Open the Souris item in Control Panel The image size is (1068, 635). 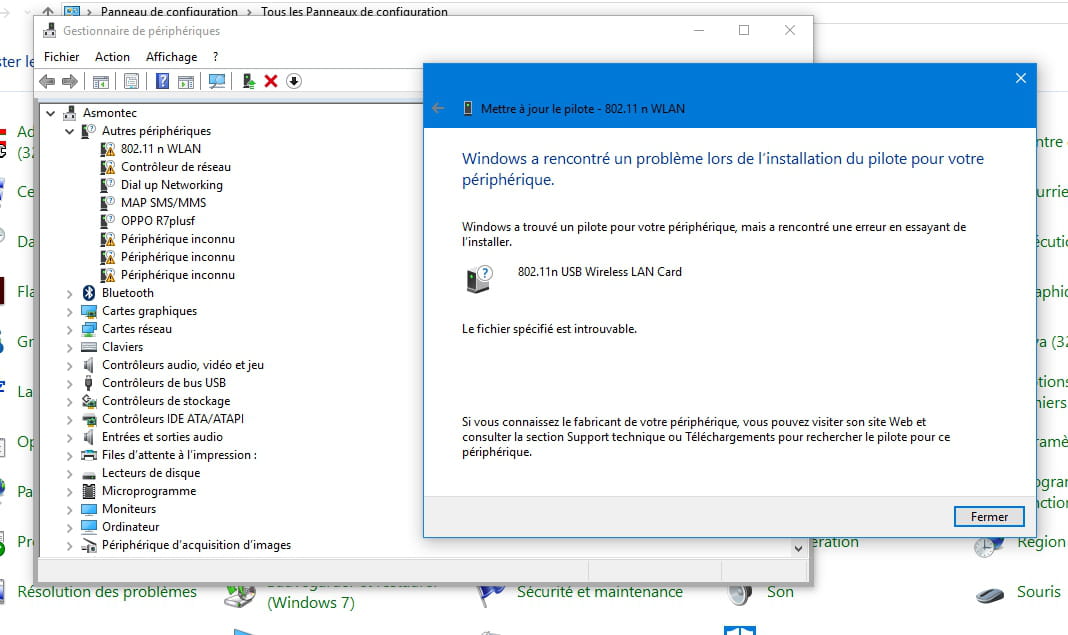point(1039,591)
